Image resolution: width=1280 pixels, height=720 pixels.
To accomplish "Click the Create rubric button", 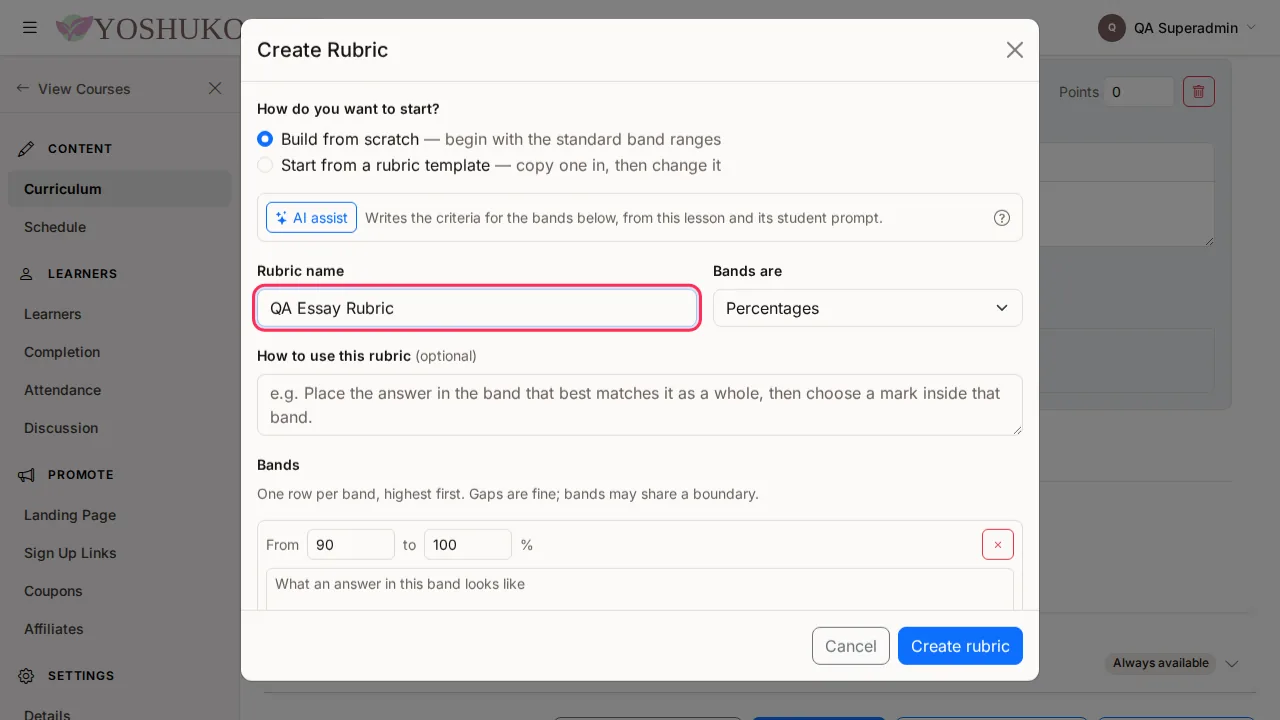I will pyautogui.click(x=960, y=646).
